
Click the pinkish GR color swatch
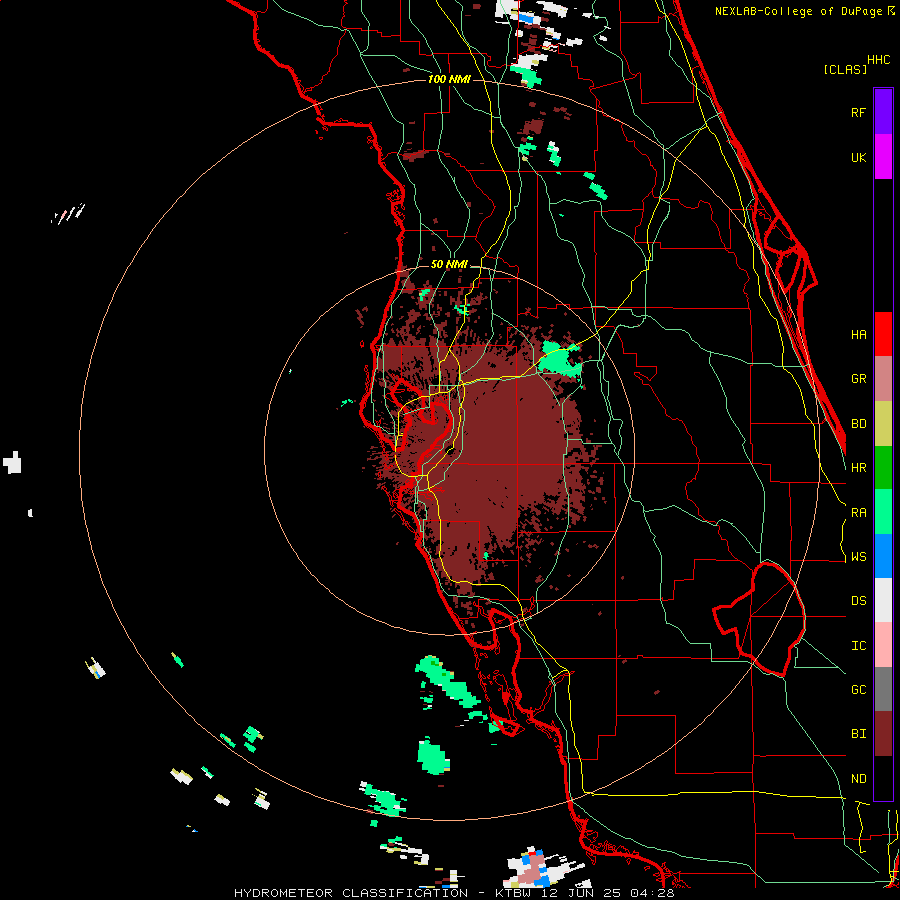click(x=883, y=379)
